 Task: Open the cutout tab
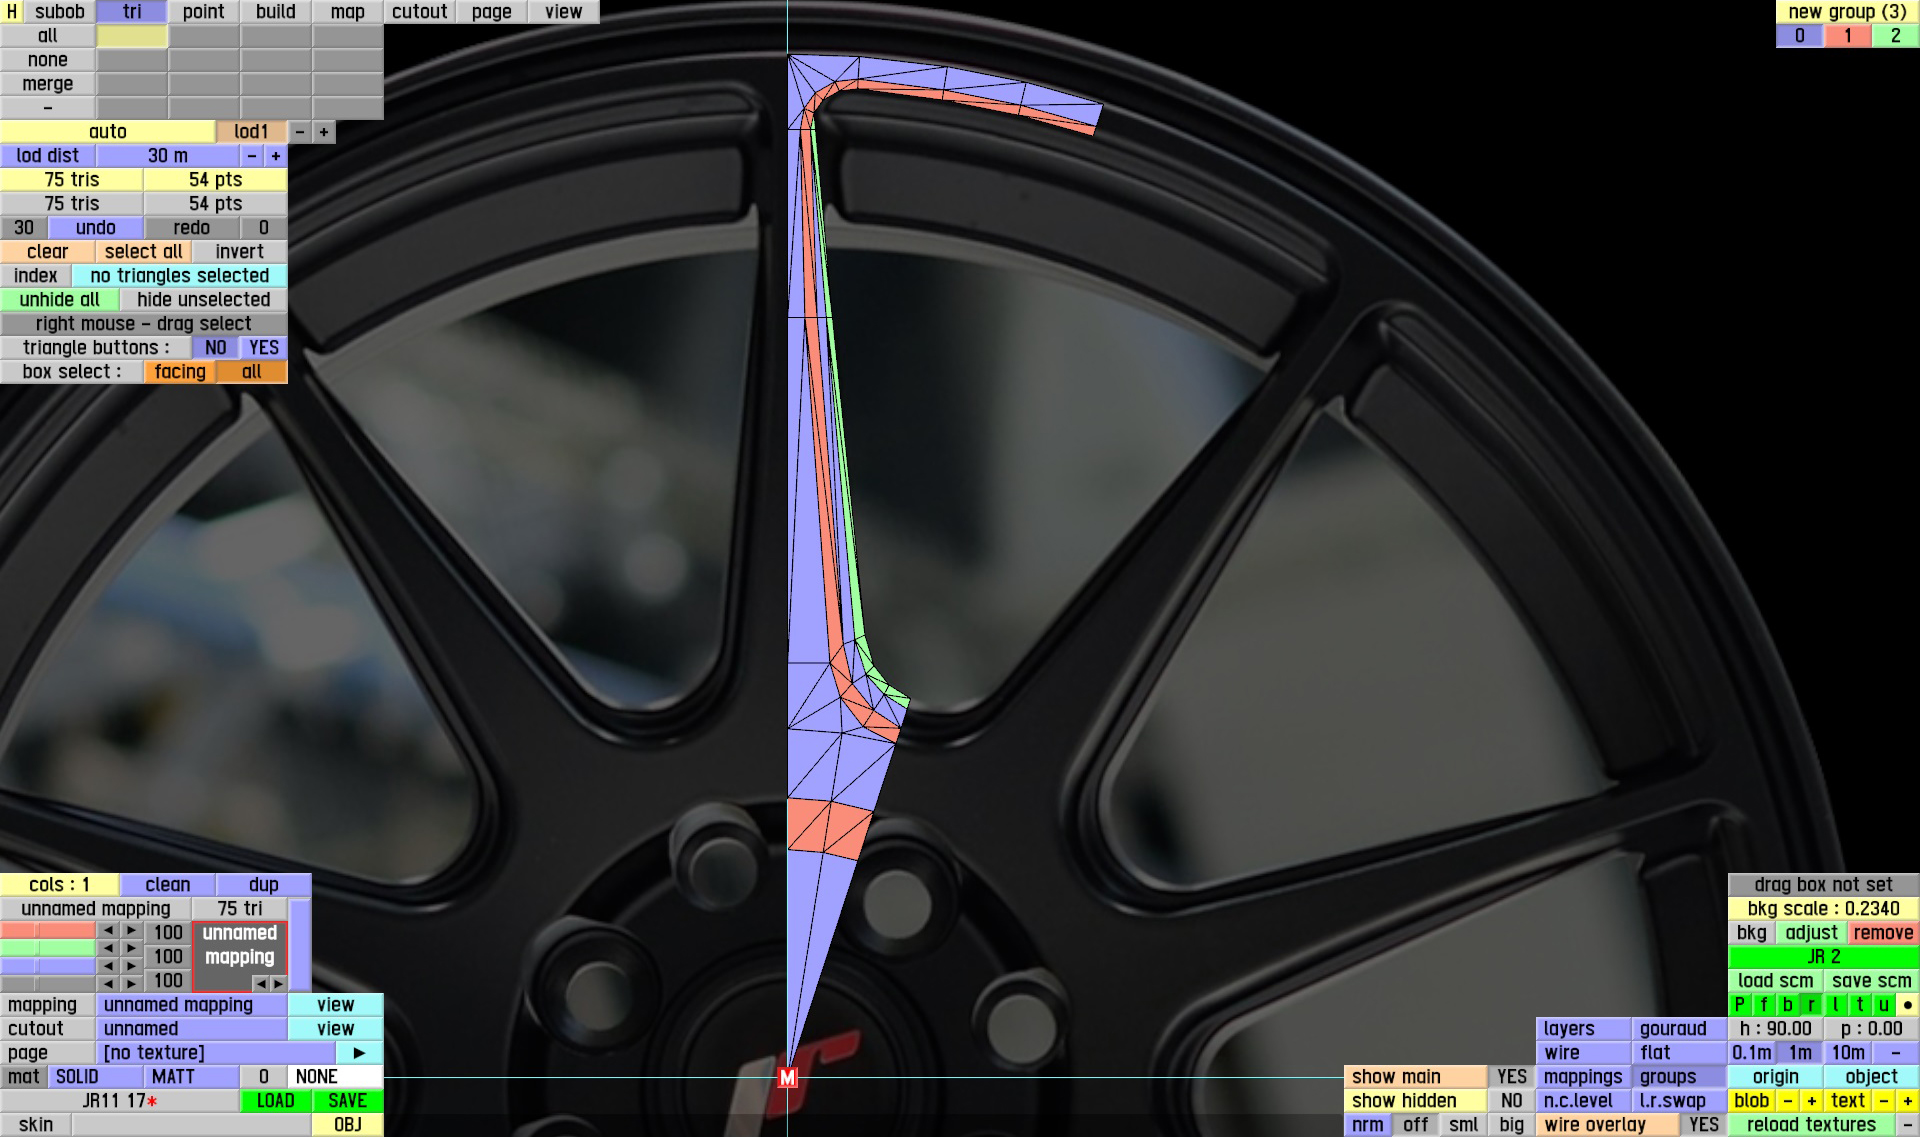(x=419, y=12)
